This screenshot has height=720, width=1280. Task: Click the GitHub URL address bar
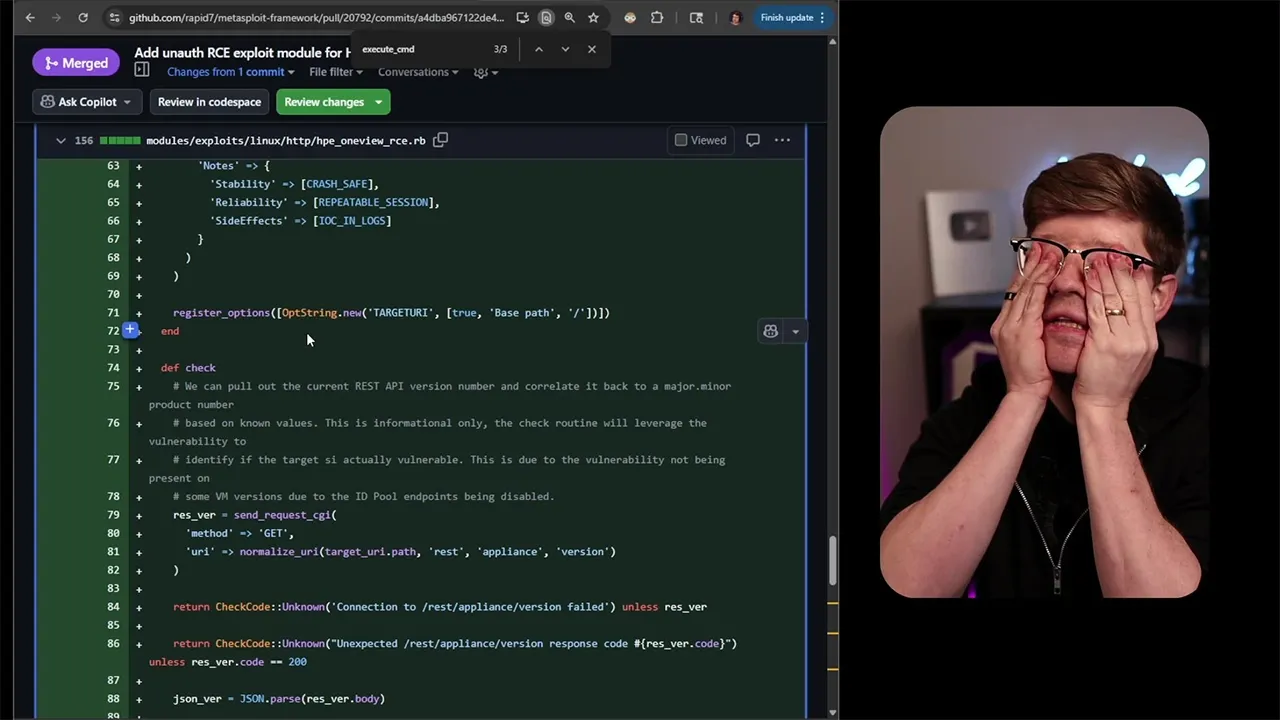316,17
